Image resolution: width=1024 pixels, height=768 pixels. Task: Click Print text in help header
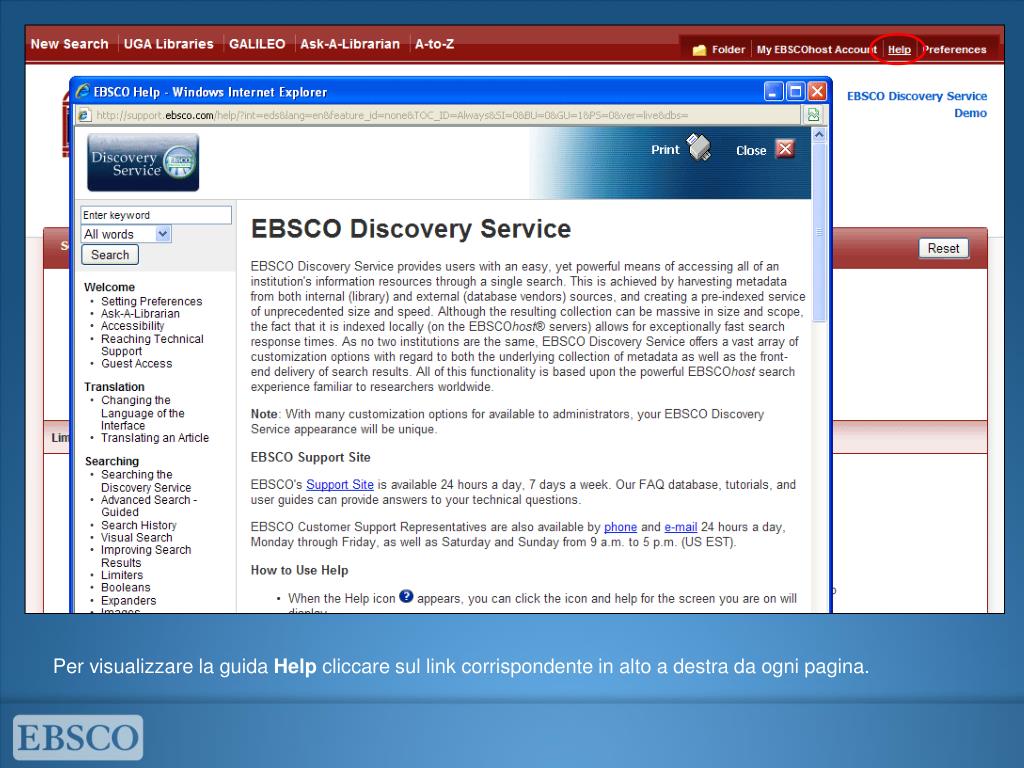click(665, 150)
